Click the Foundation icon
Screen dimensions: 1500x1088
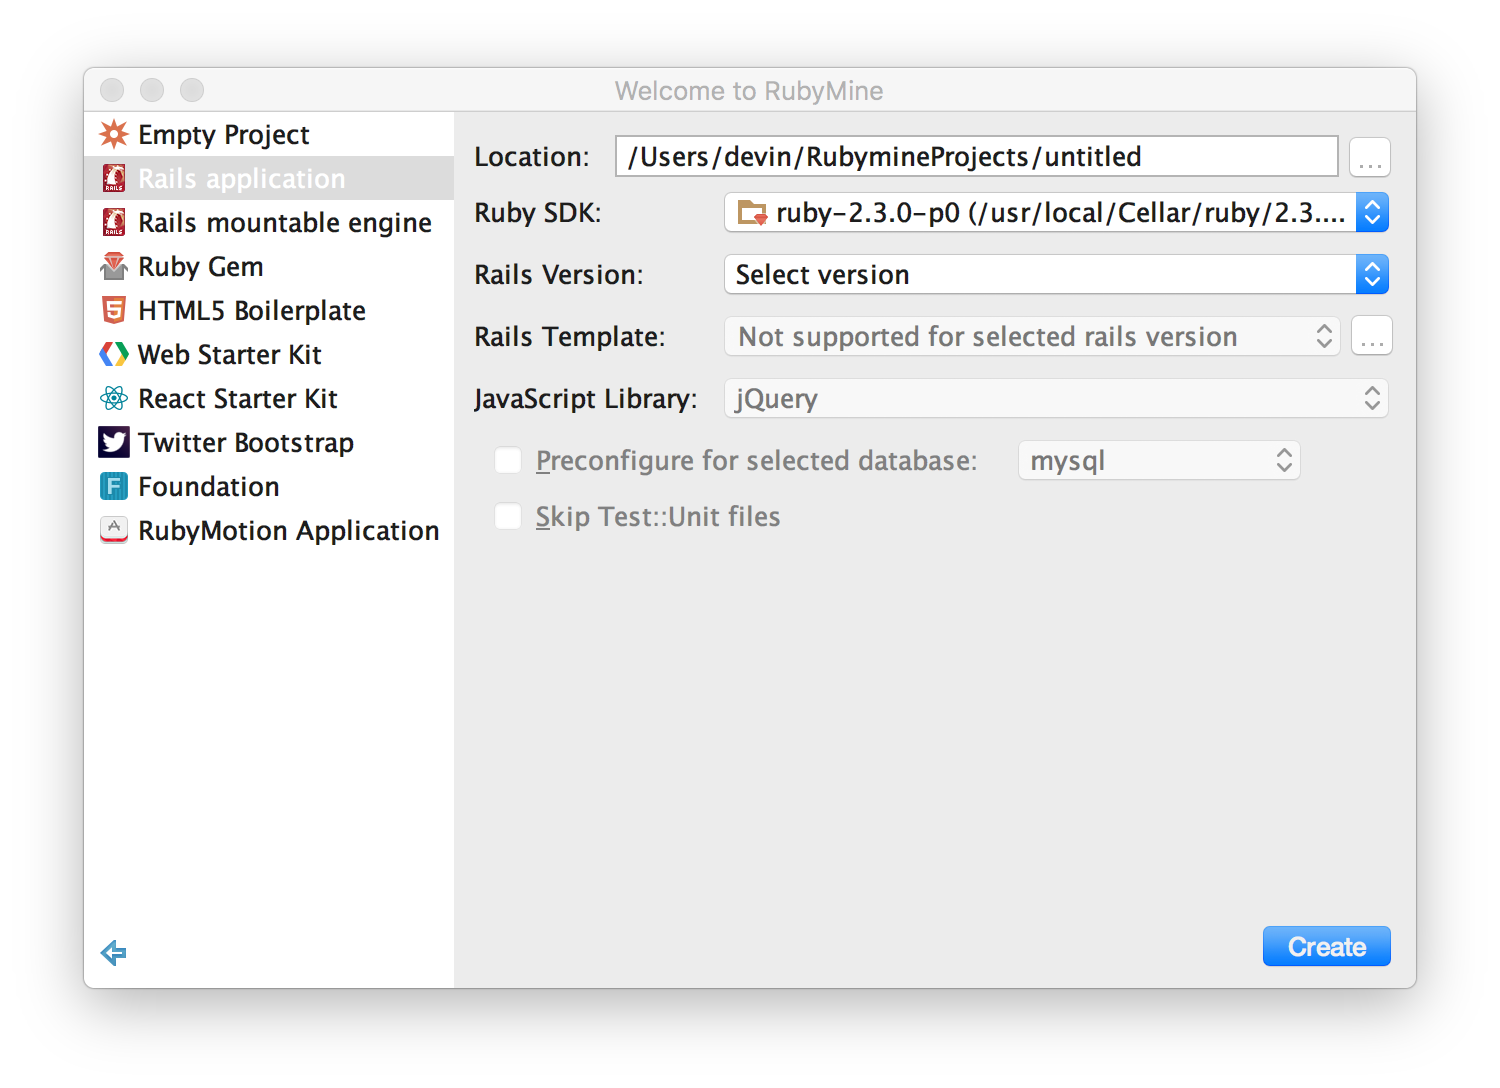click(x=114, y=486)
